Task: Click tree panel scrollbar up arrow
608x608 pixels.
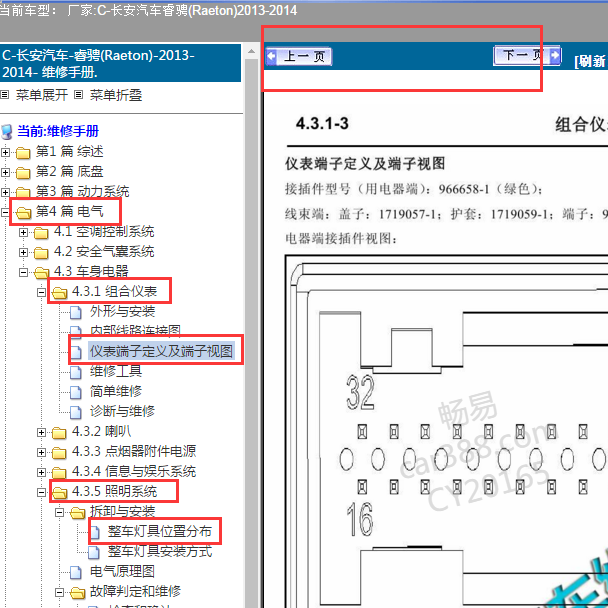Action: [251, 51]
